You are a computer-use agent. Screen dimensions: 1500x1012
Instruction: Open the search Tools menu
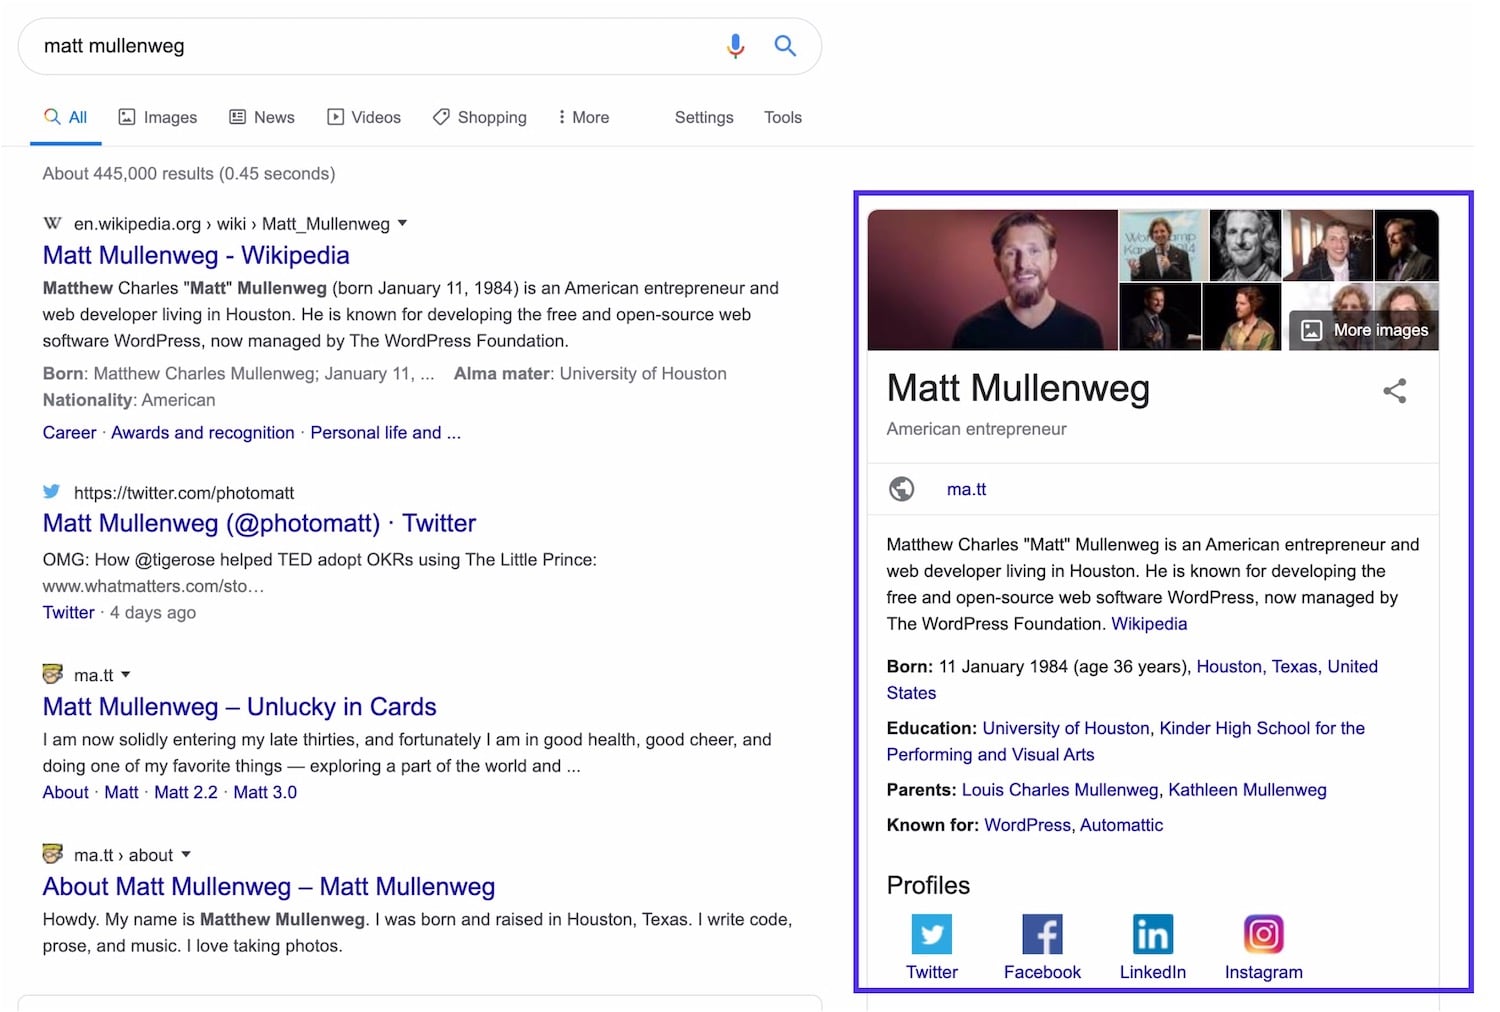[782, 117]
